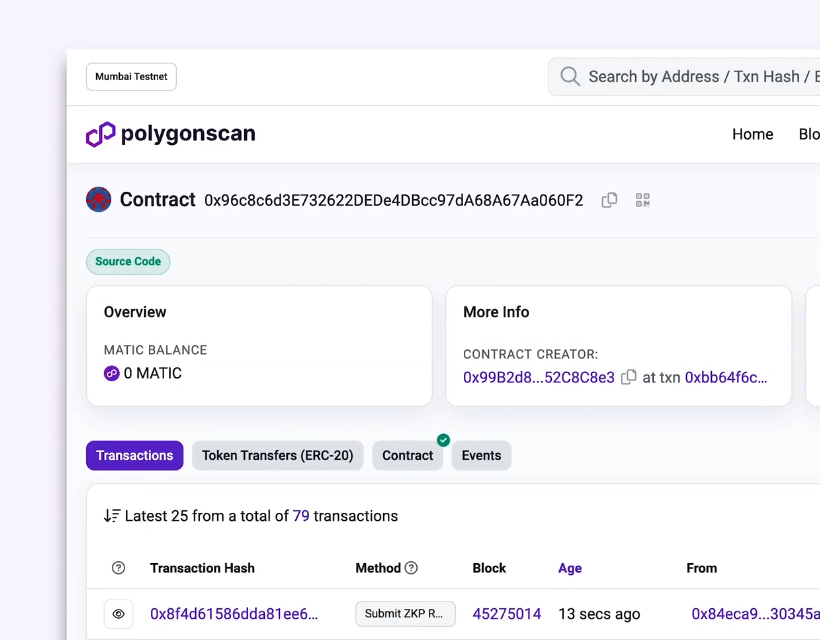820x640 pixels.
Task: Open creation transaction 0xbb64f6c link
Action: 726,378
